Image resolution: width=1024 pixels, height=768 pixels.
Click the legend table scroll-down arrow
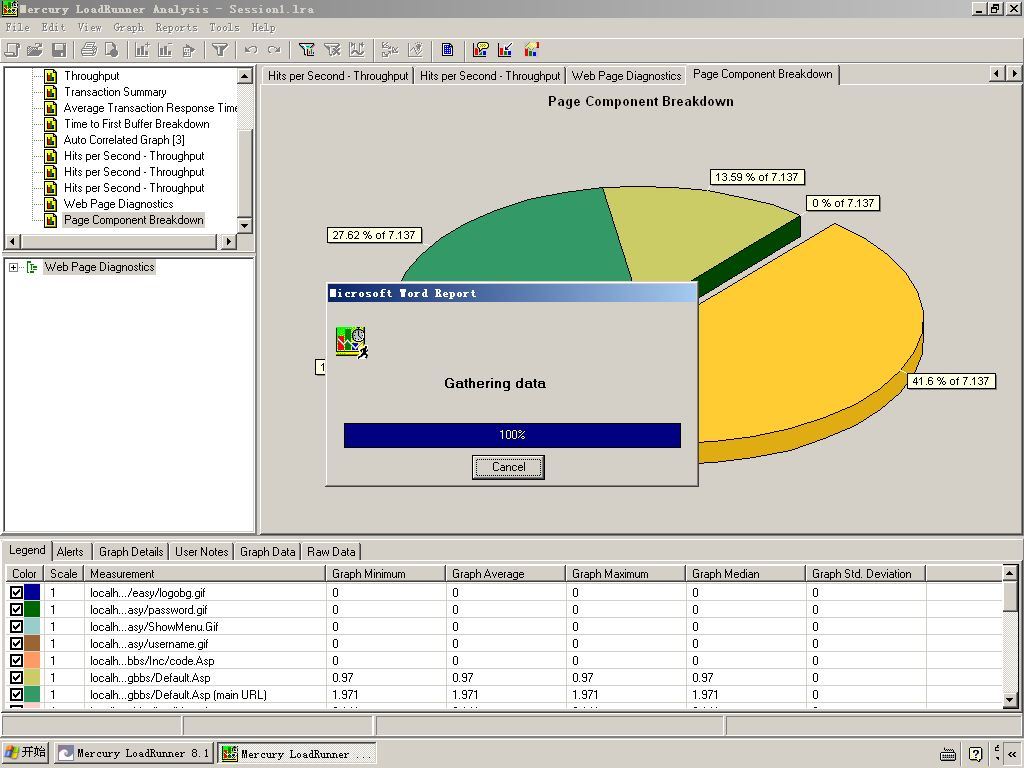[1010, 700]
